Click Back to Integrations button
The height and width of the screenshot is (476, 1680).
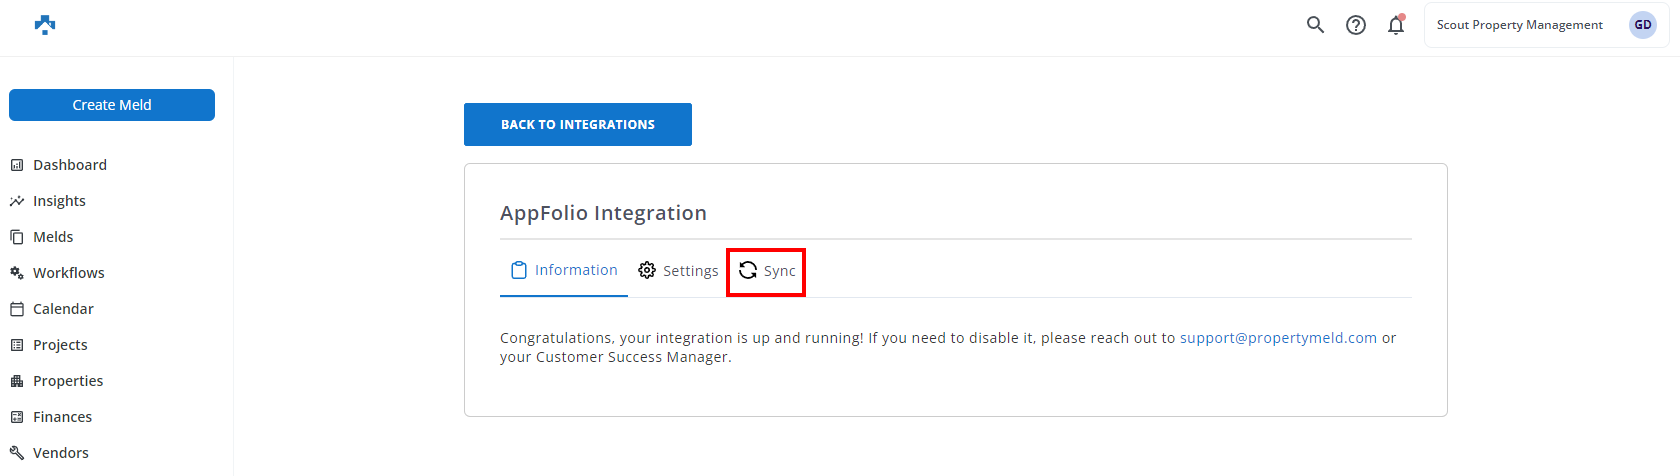(577, 125)
